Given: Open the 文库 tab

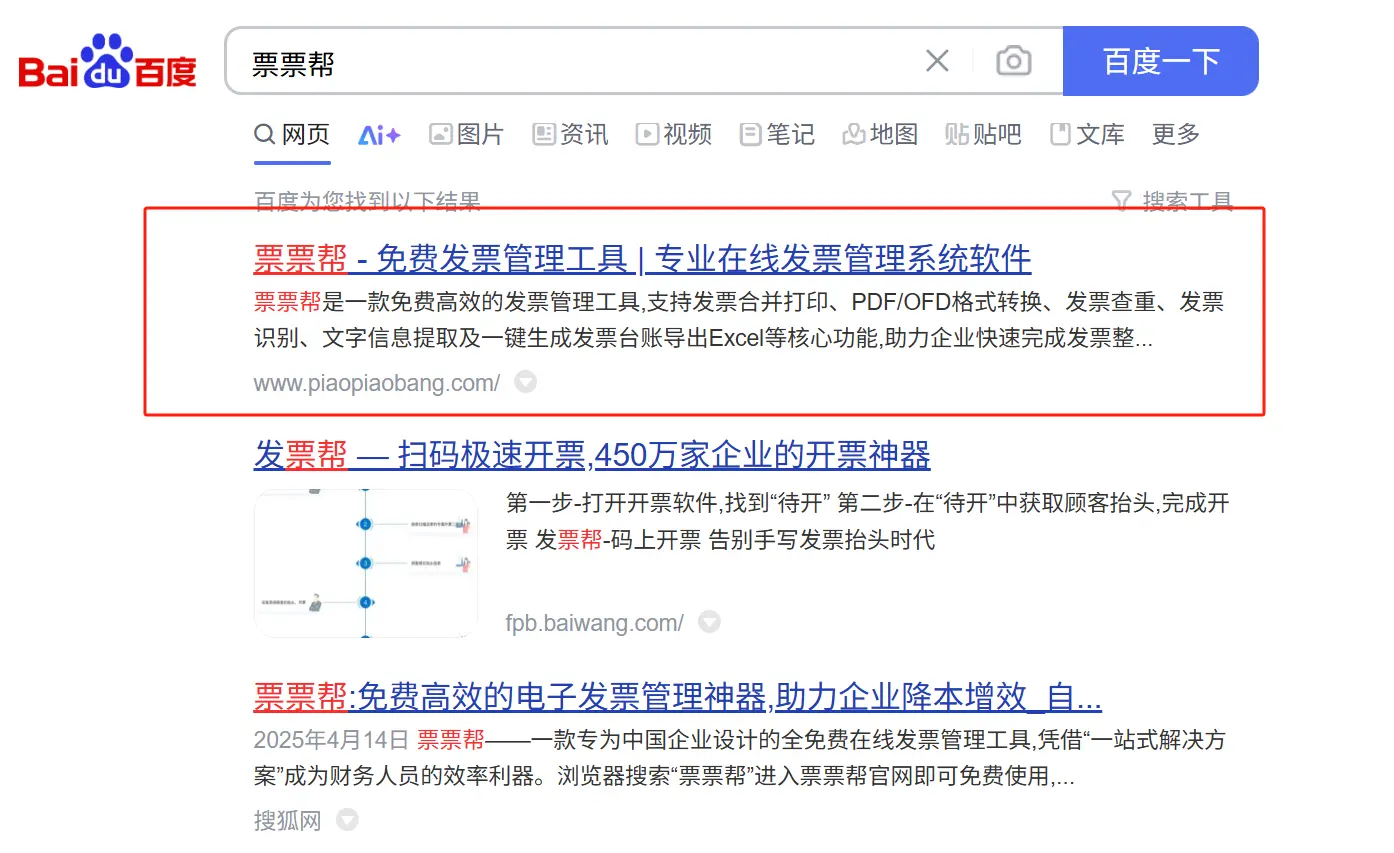Looking at the screenshot, I should click(x=1087, y=135).
